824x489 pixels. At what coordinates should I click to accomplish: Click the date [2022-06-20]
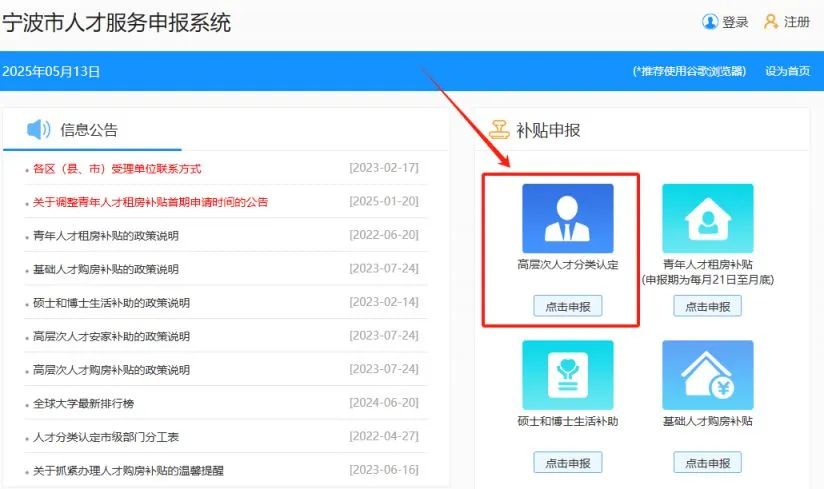(x=384, y=235)
